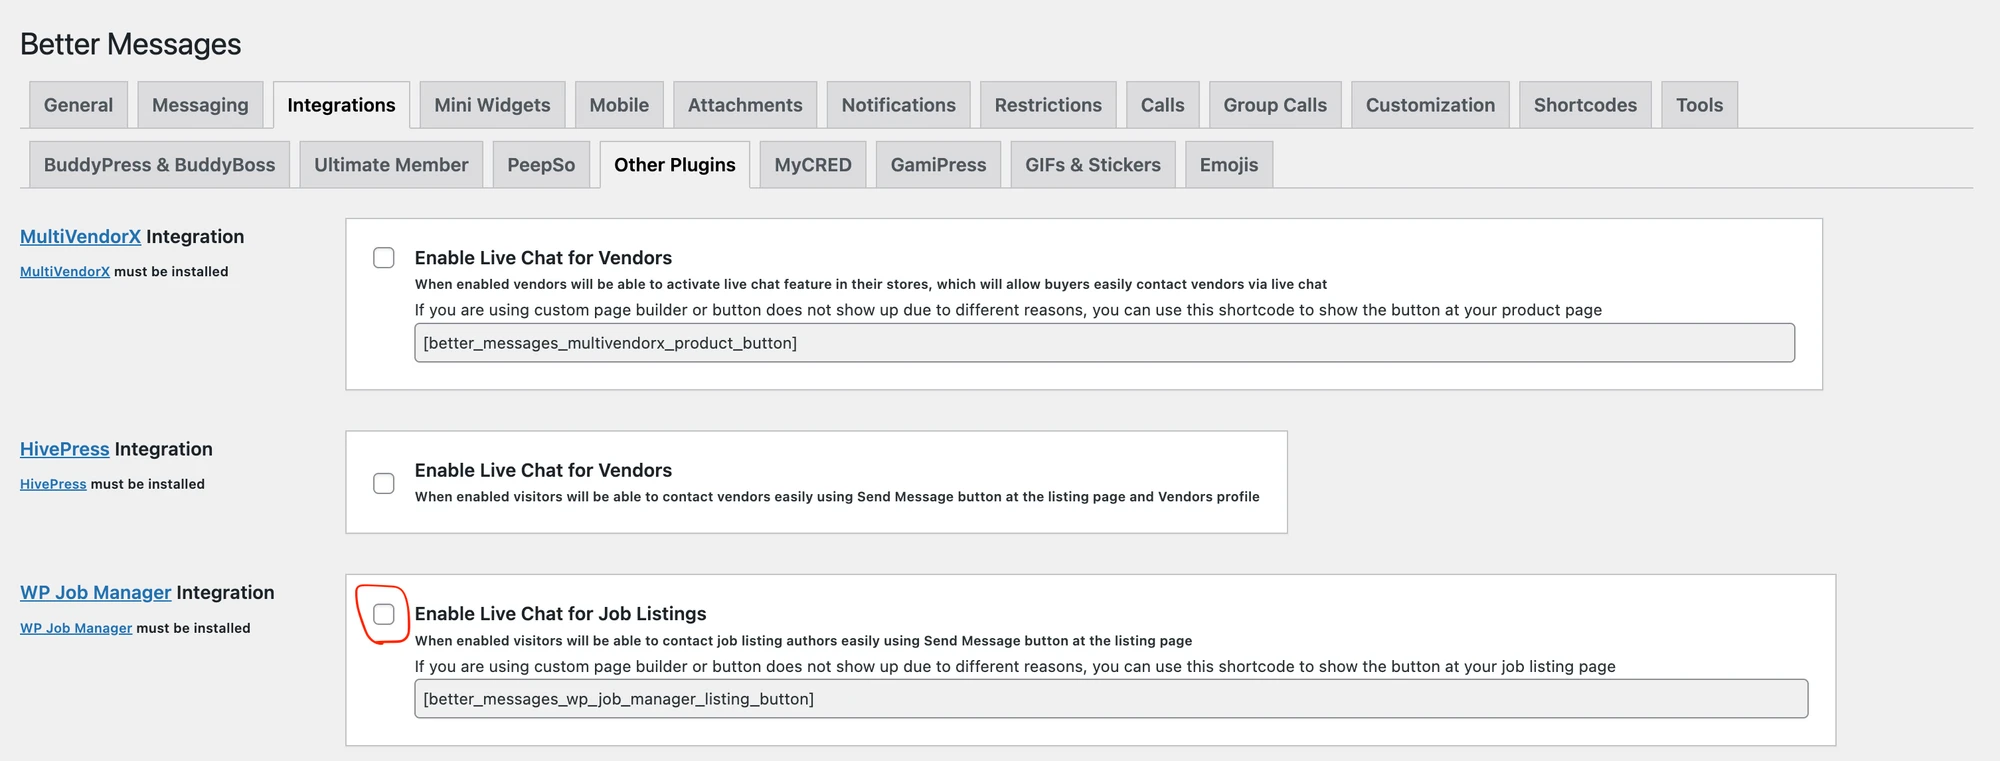Click HivePress must be installed link
This screenshot has height=761, width=2000.
click(x=53, y=484)
